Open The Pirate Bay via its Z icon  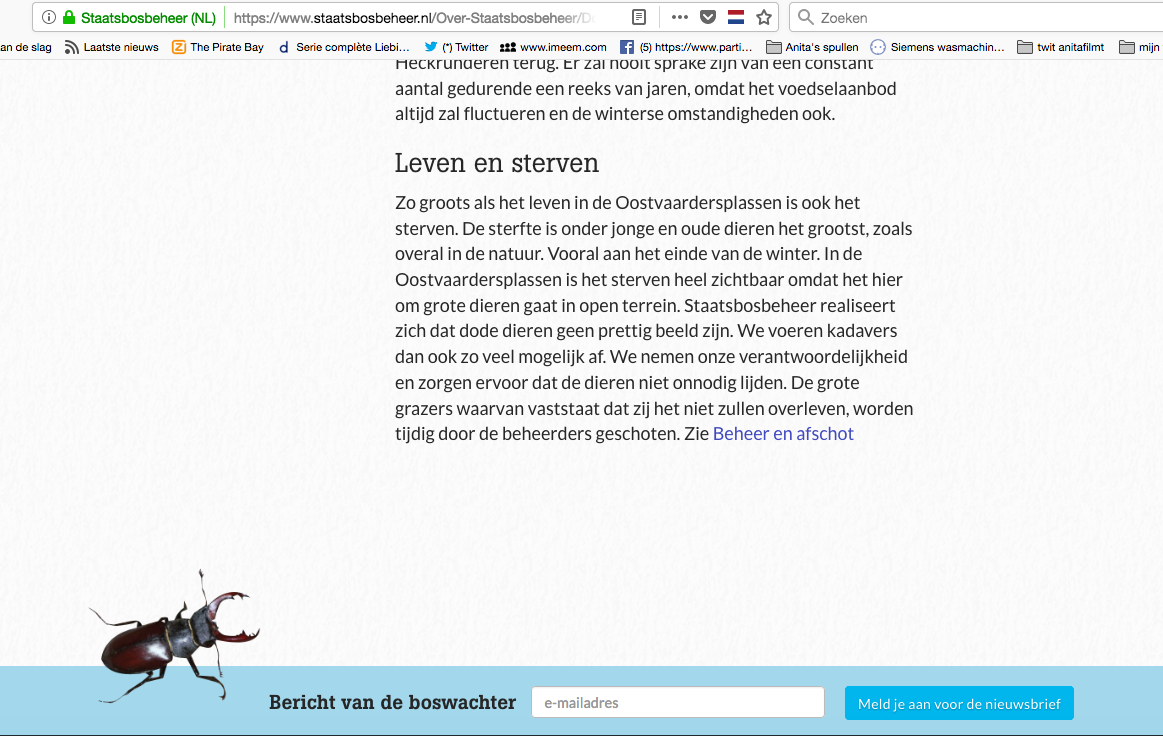(x=180, y=46)
